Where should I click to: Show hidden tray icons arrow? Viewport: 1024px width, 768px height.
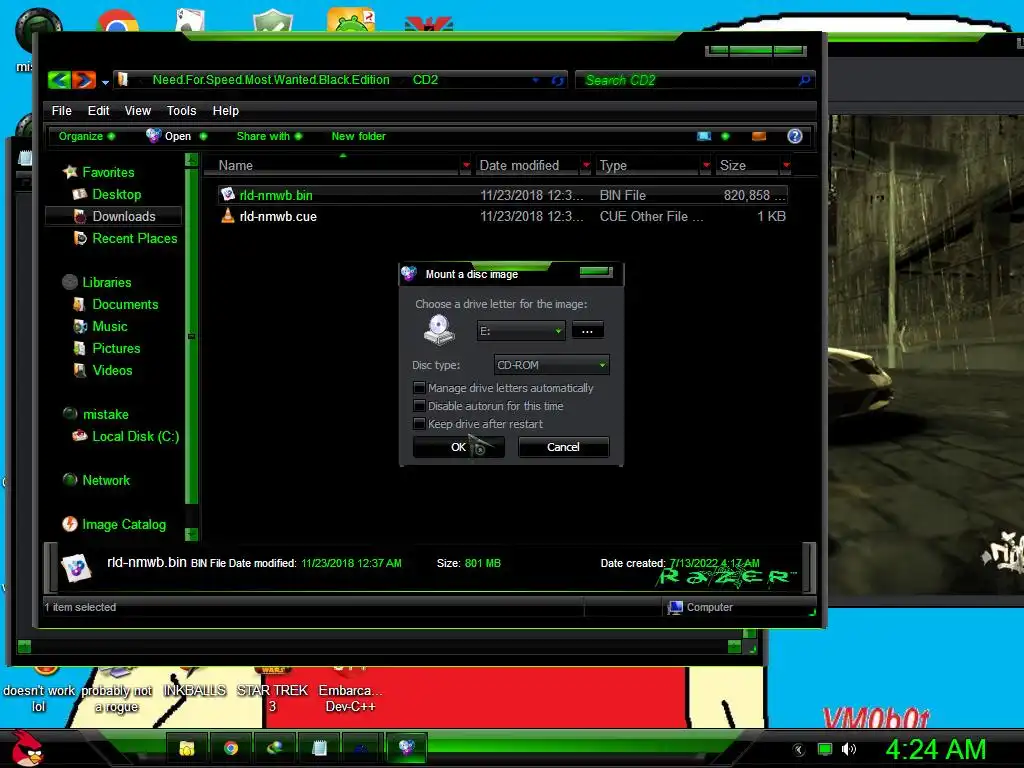[799, 750]
